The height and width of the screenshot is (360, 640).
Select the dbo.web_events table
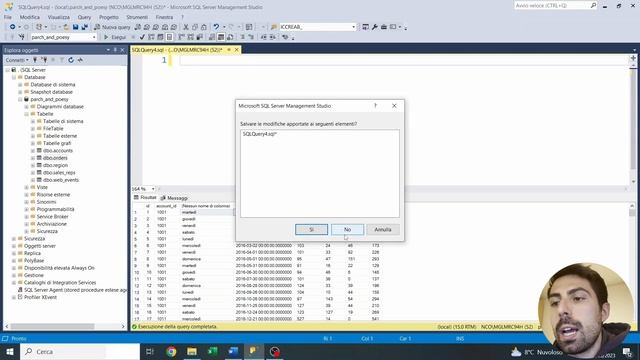(61, 180)
